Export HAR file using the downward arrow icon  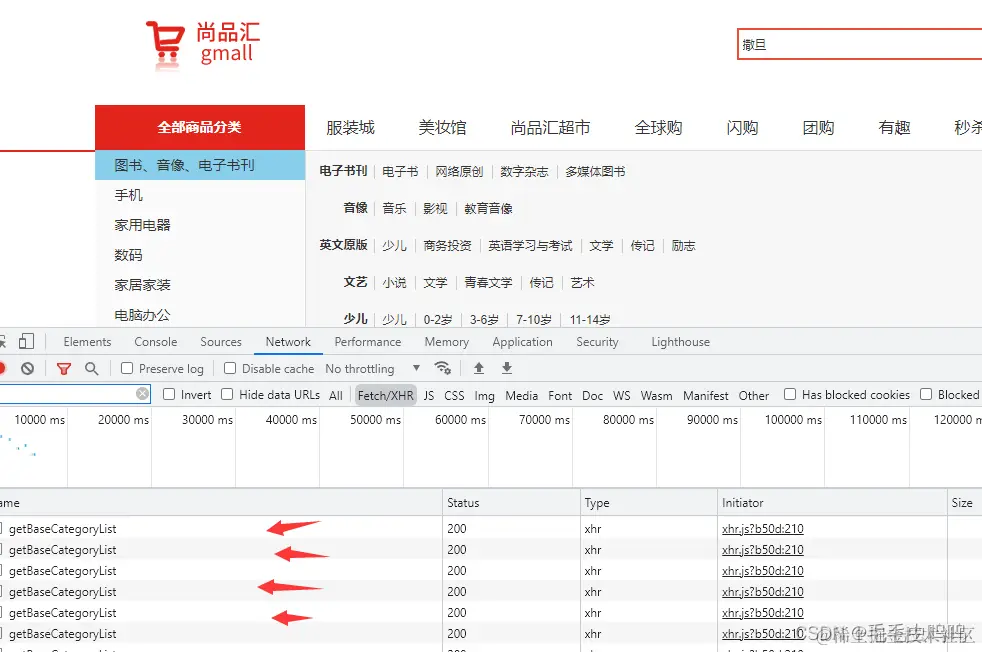507,369
